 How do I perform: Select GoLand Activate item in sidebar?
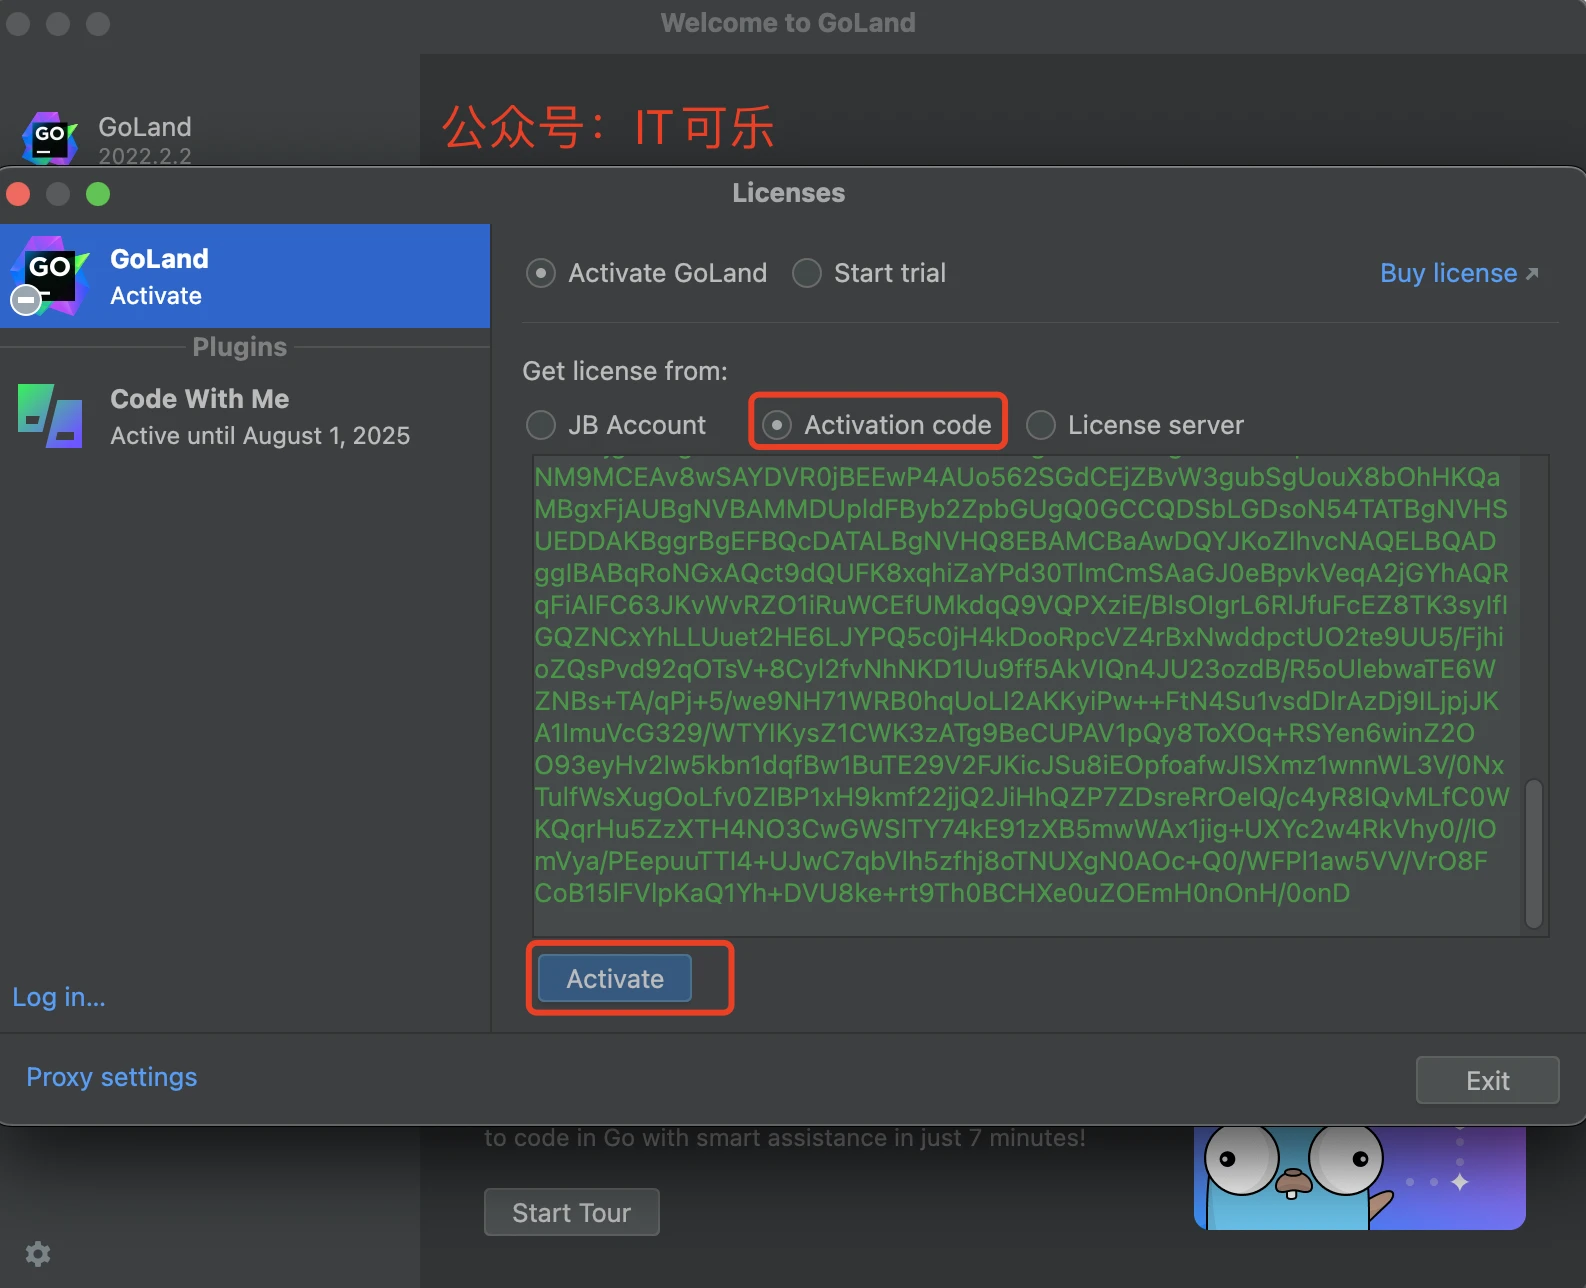pos(245,276)
